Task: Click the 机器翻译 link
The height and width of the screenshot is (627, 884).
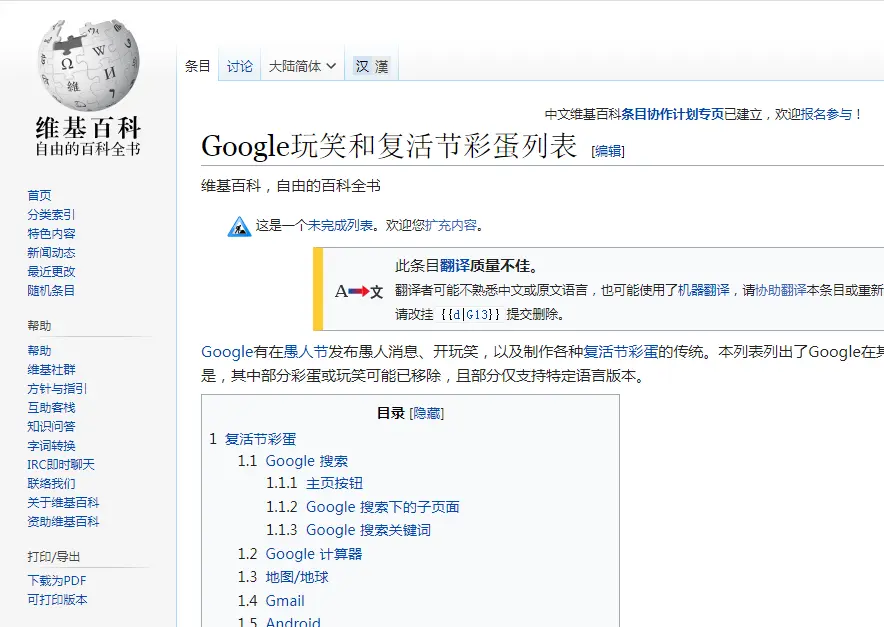Action: (x=703, y=290)
